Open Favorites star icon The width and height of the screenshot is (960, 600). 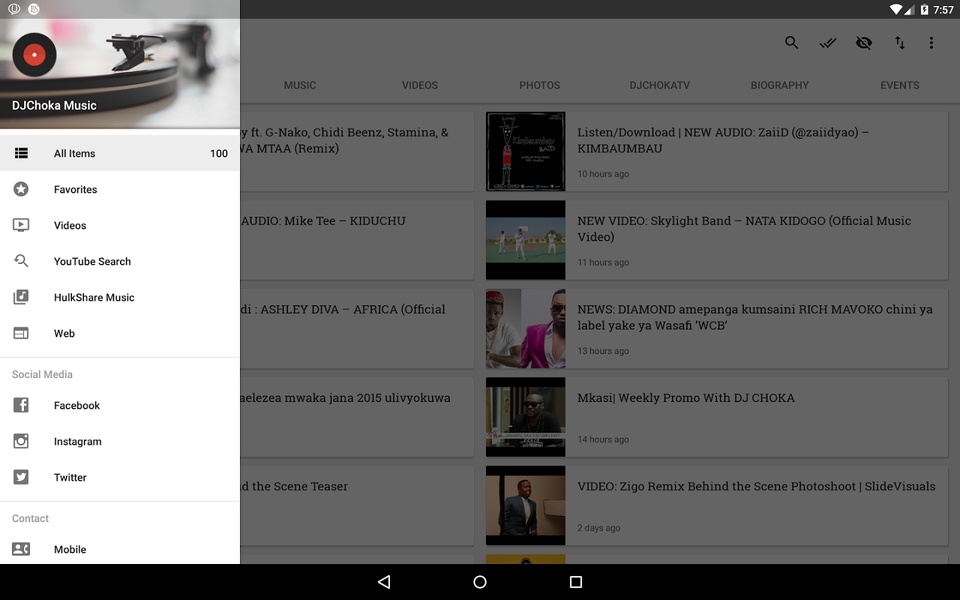coord(21,189)
